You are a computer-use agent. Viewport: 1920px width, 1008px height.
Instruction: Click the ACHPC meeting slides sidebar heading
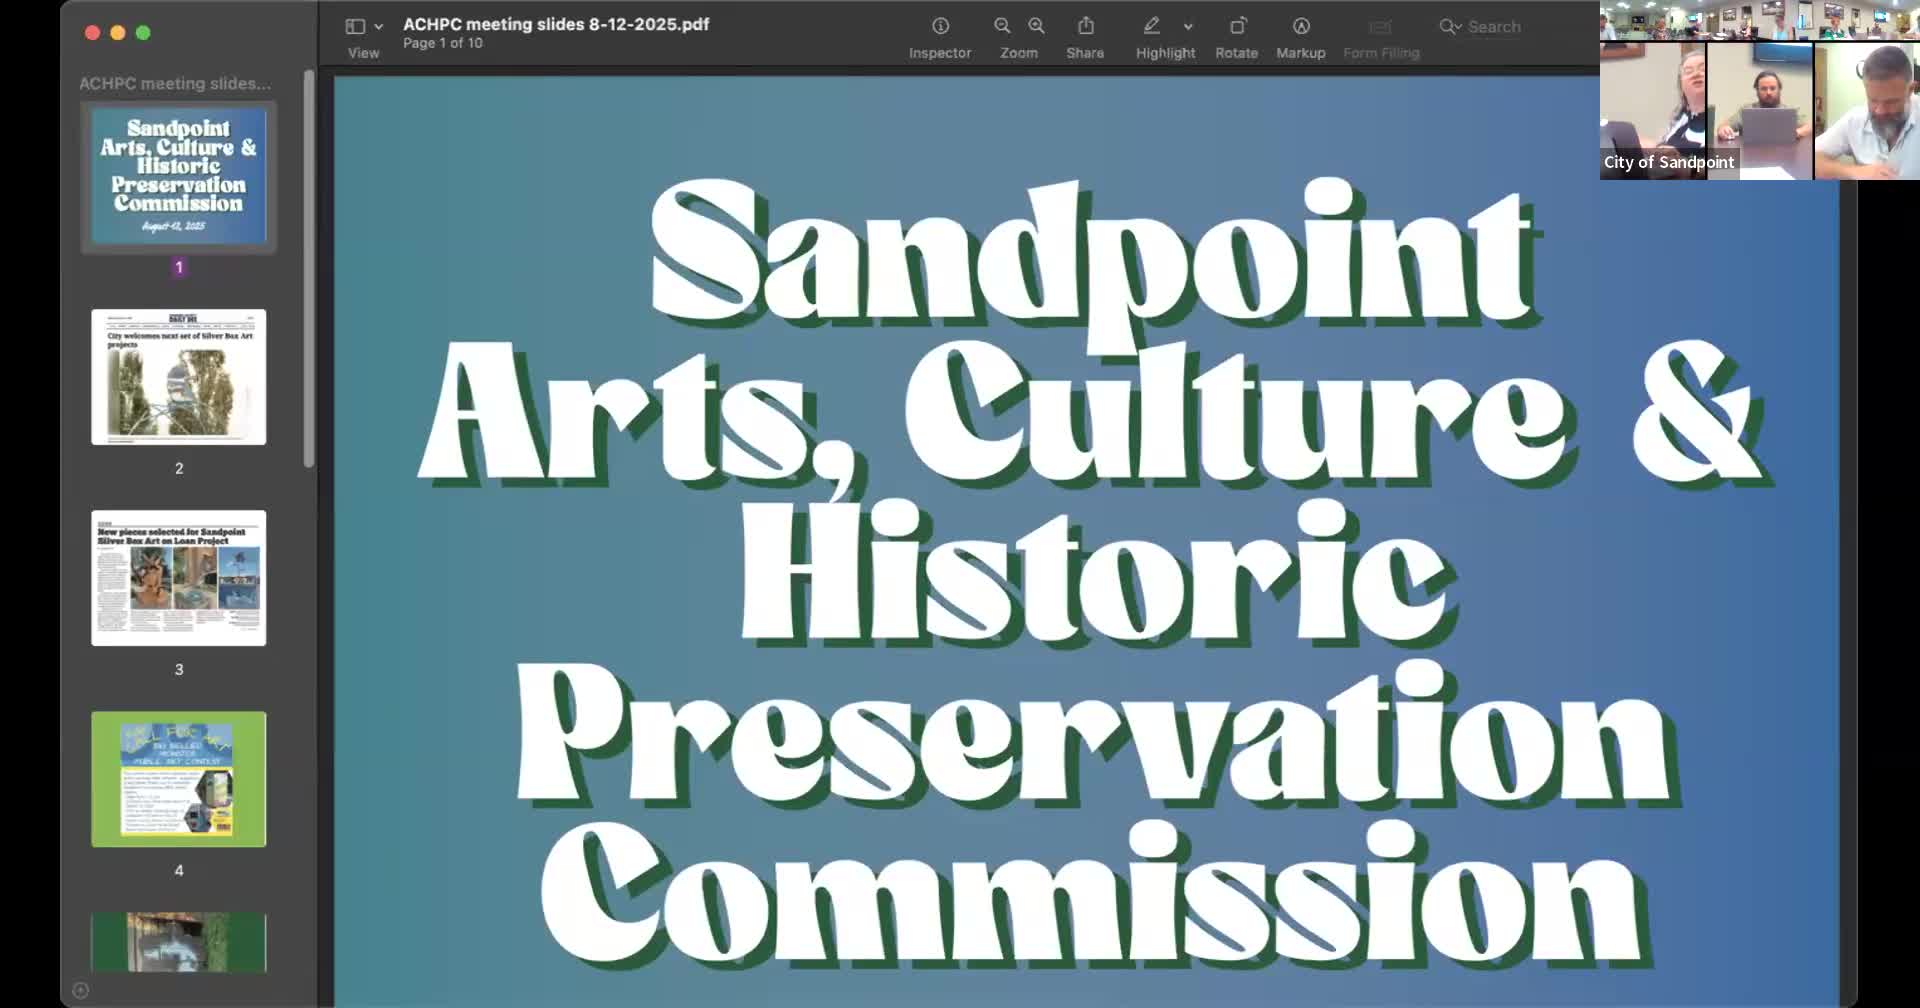[x=175, y=83]
